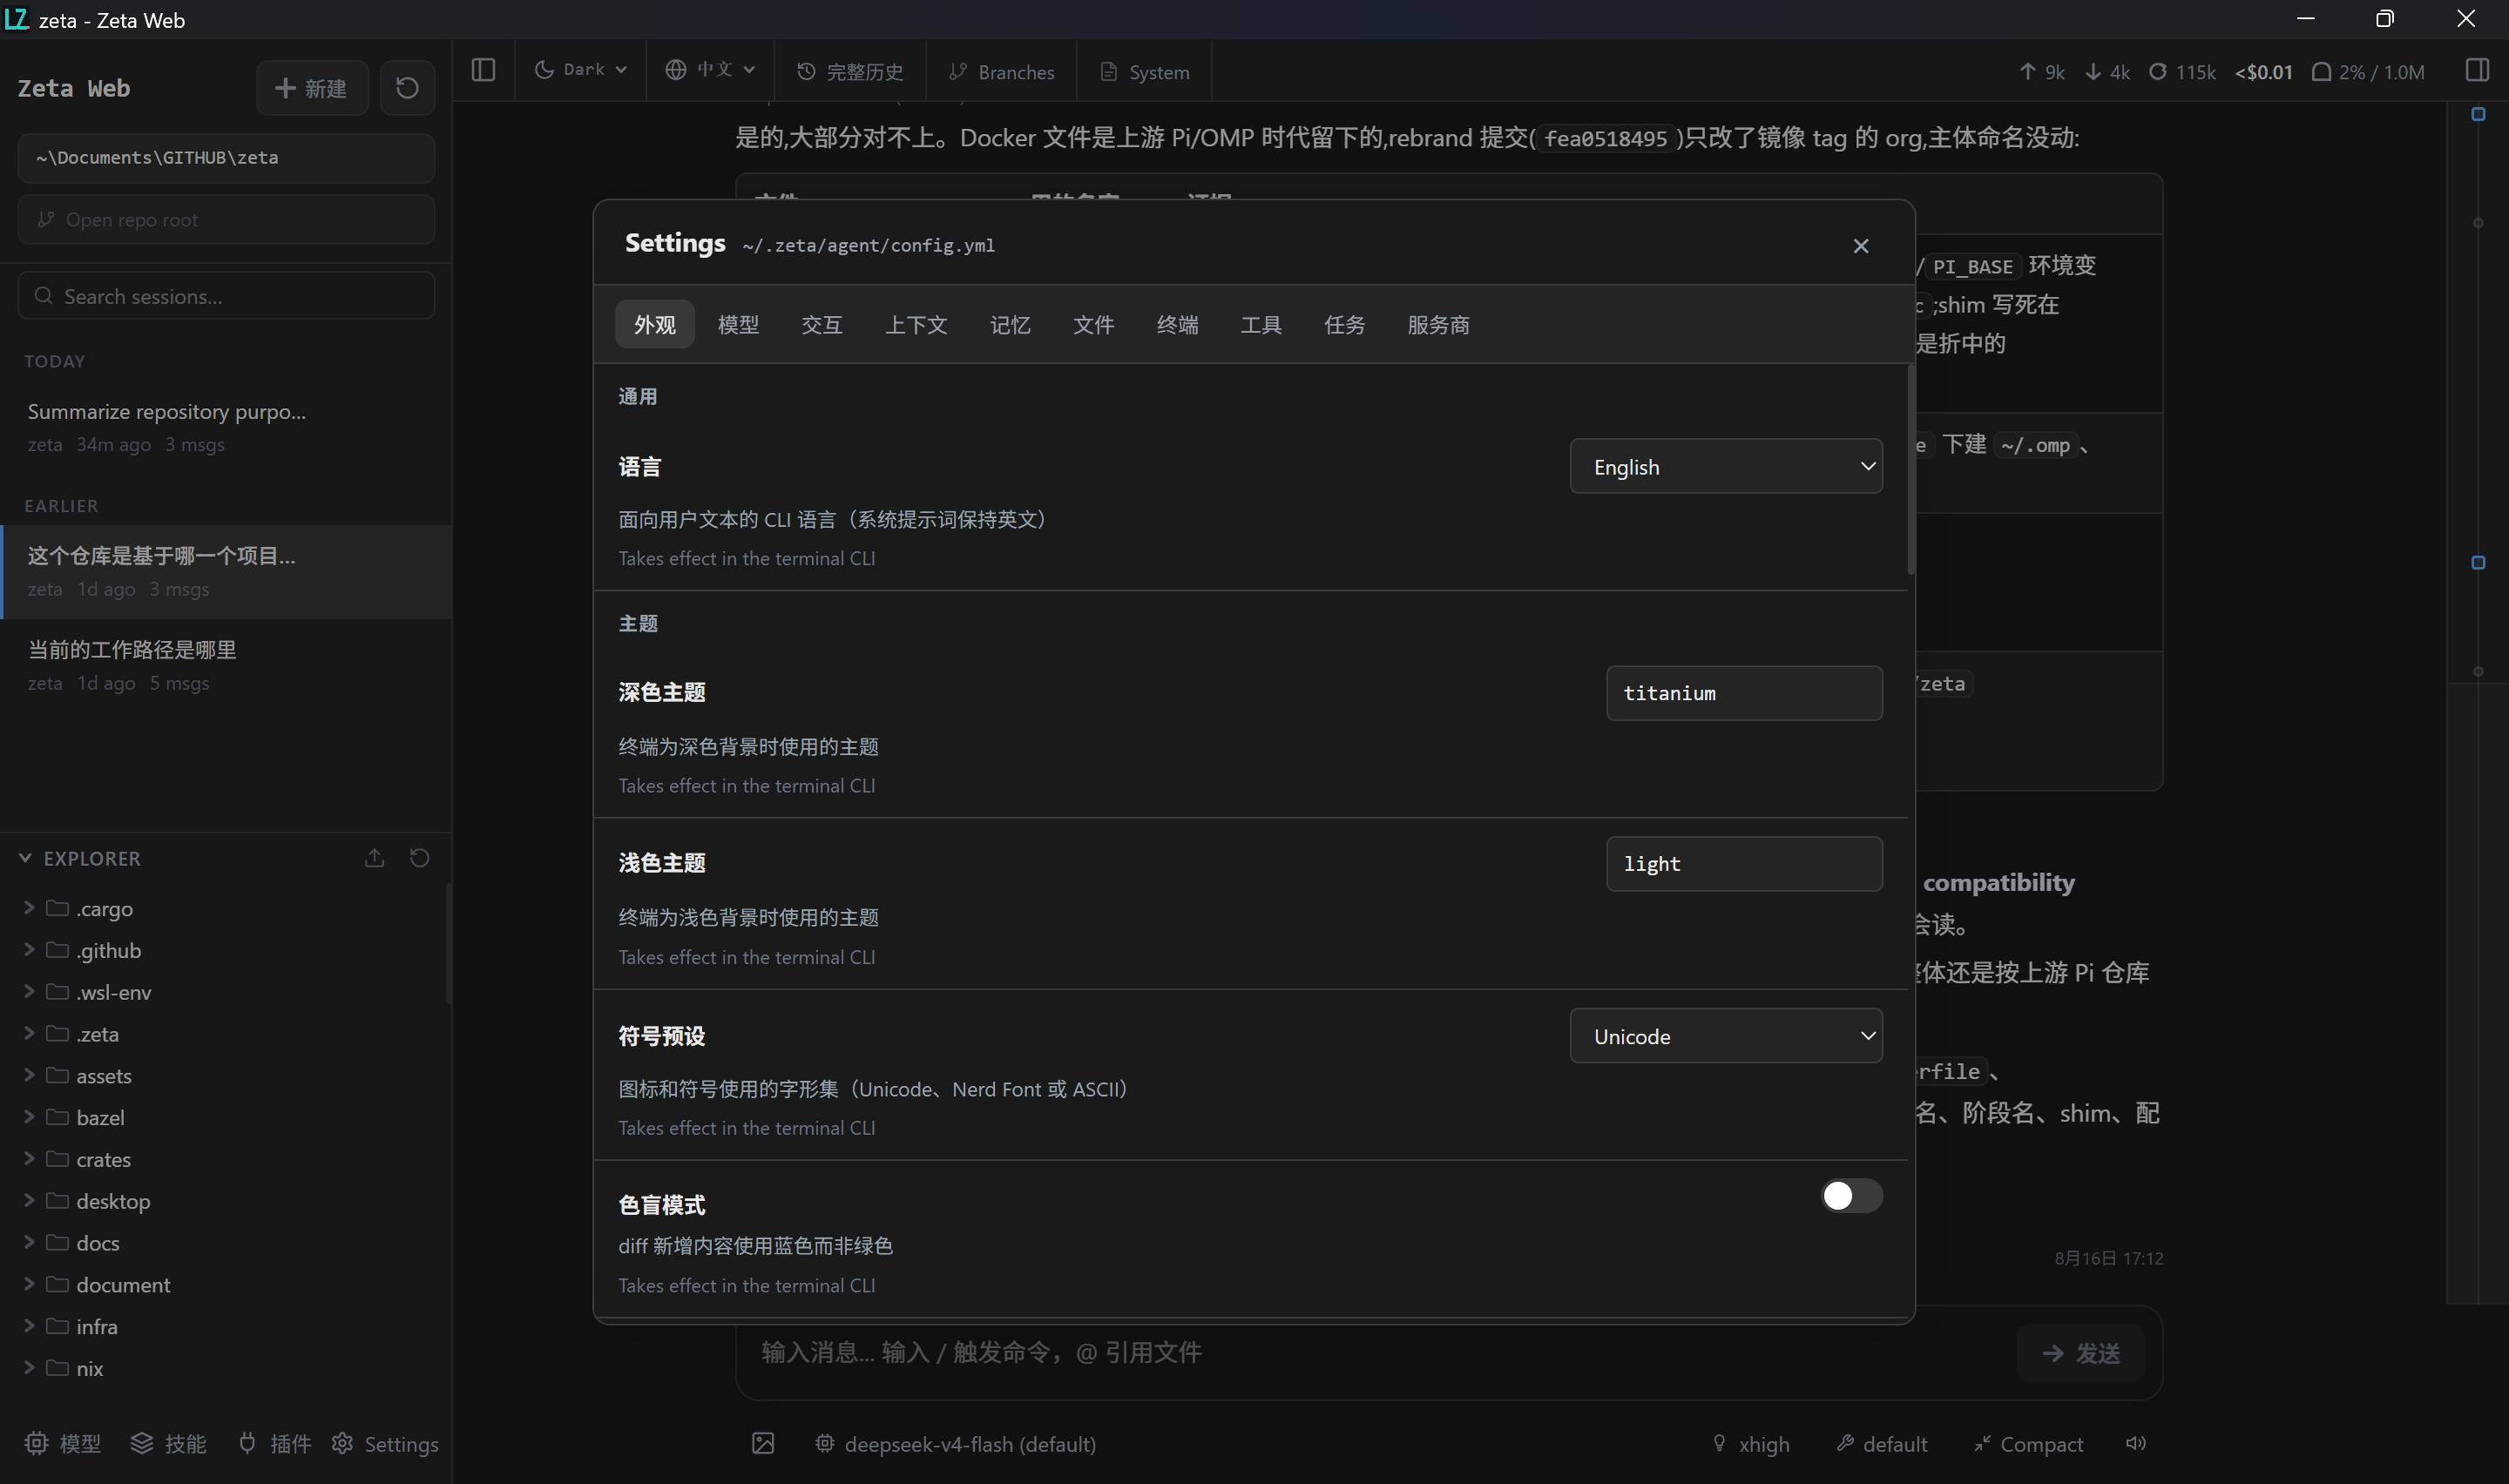Viewport: 2509px width, 1484px height.
Task: Click the ~\Documents\GITHUB\zeta path field
Action: (226, 157)
